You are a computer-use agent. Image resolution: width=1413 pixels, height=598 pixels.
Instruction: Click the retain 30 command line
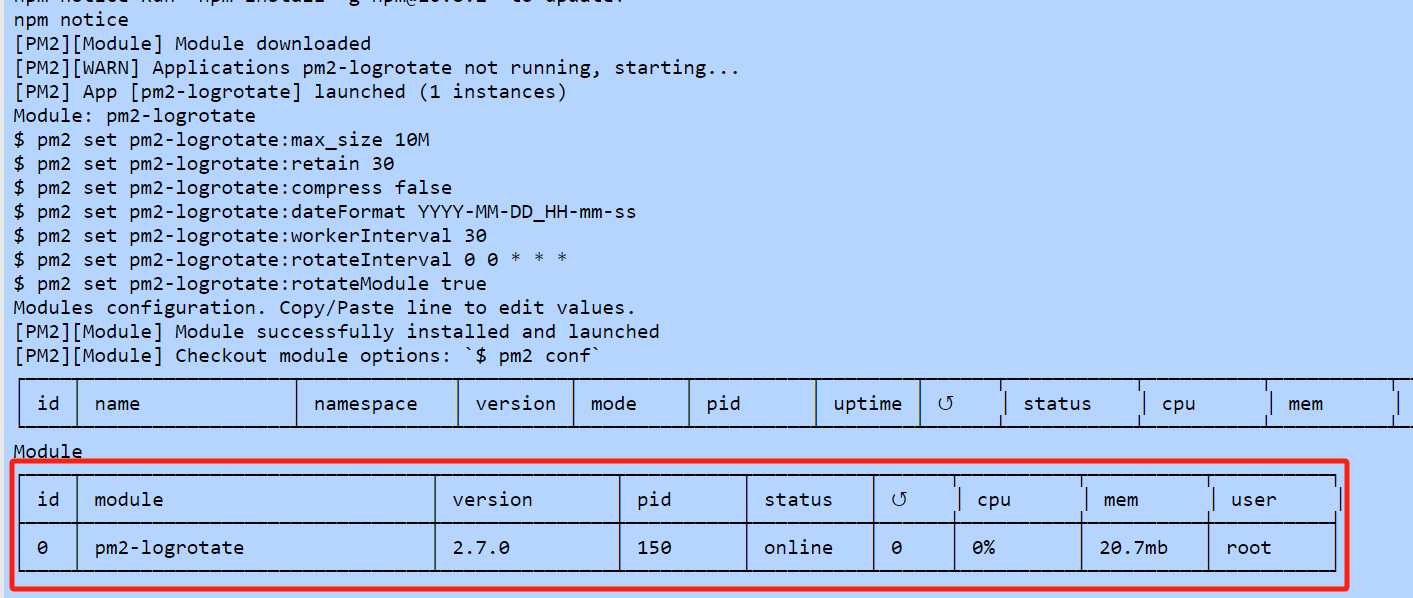(x=204, y=164)
